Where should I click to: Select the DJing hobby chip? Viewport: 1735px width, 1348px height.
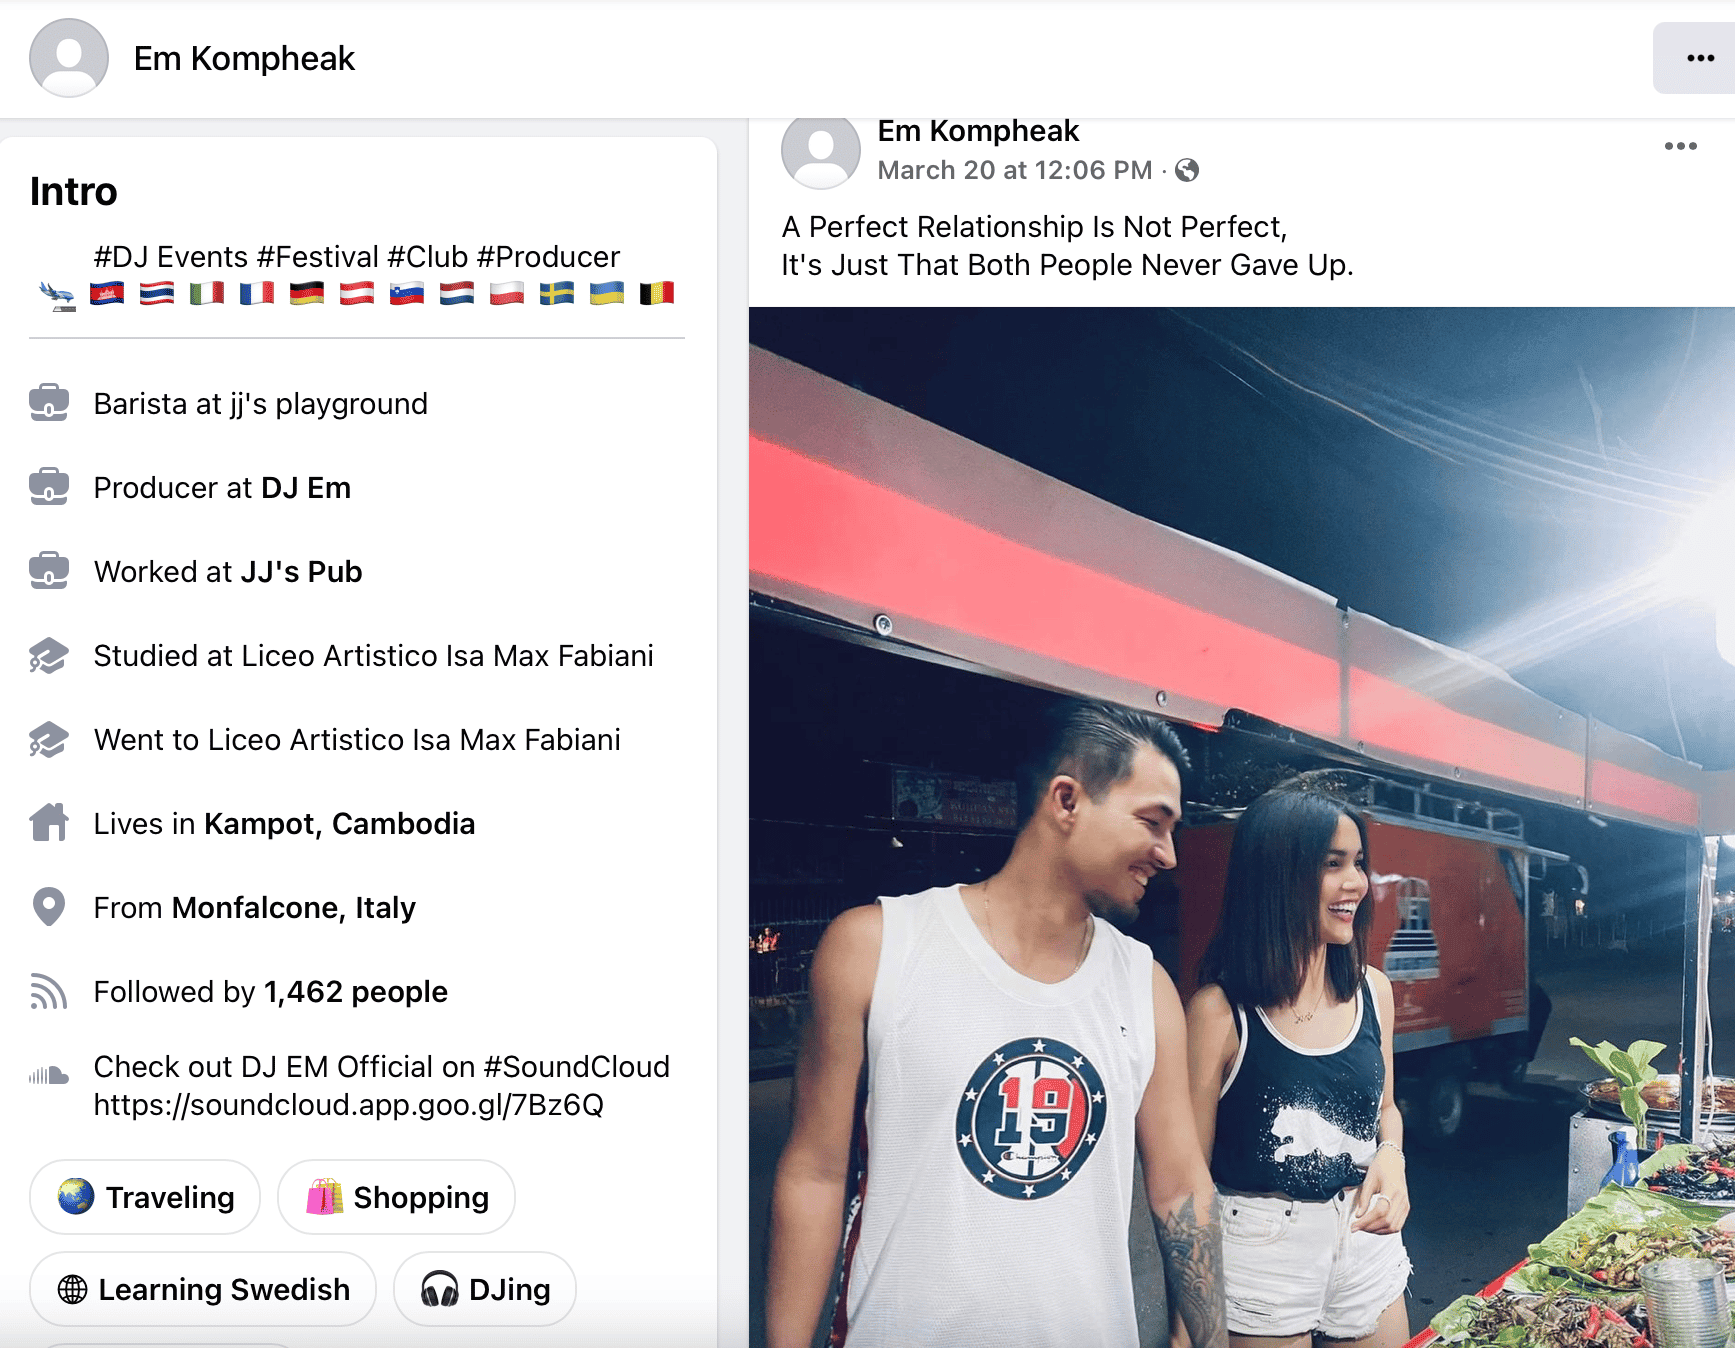(x=485, y=1289)
